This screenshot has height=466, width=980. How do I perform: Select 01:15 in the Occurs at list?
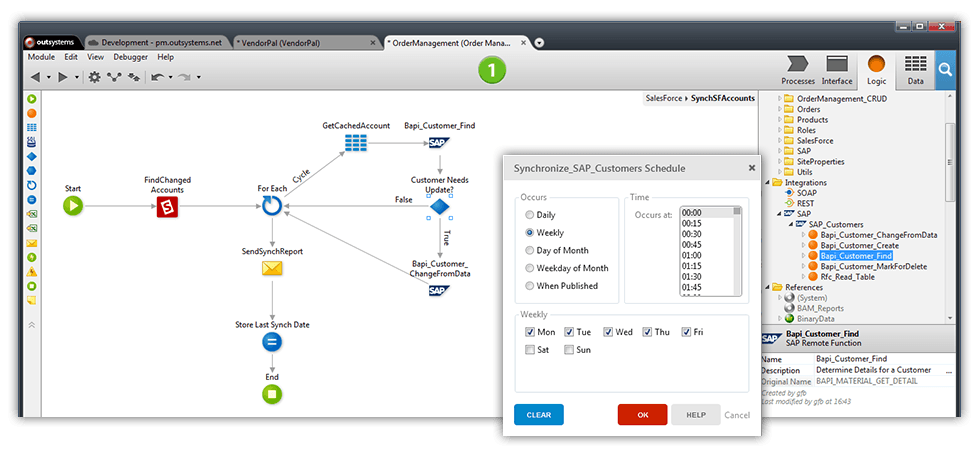click(x=691, y=265)
